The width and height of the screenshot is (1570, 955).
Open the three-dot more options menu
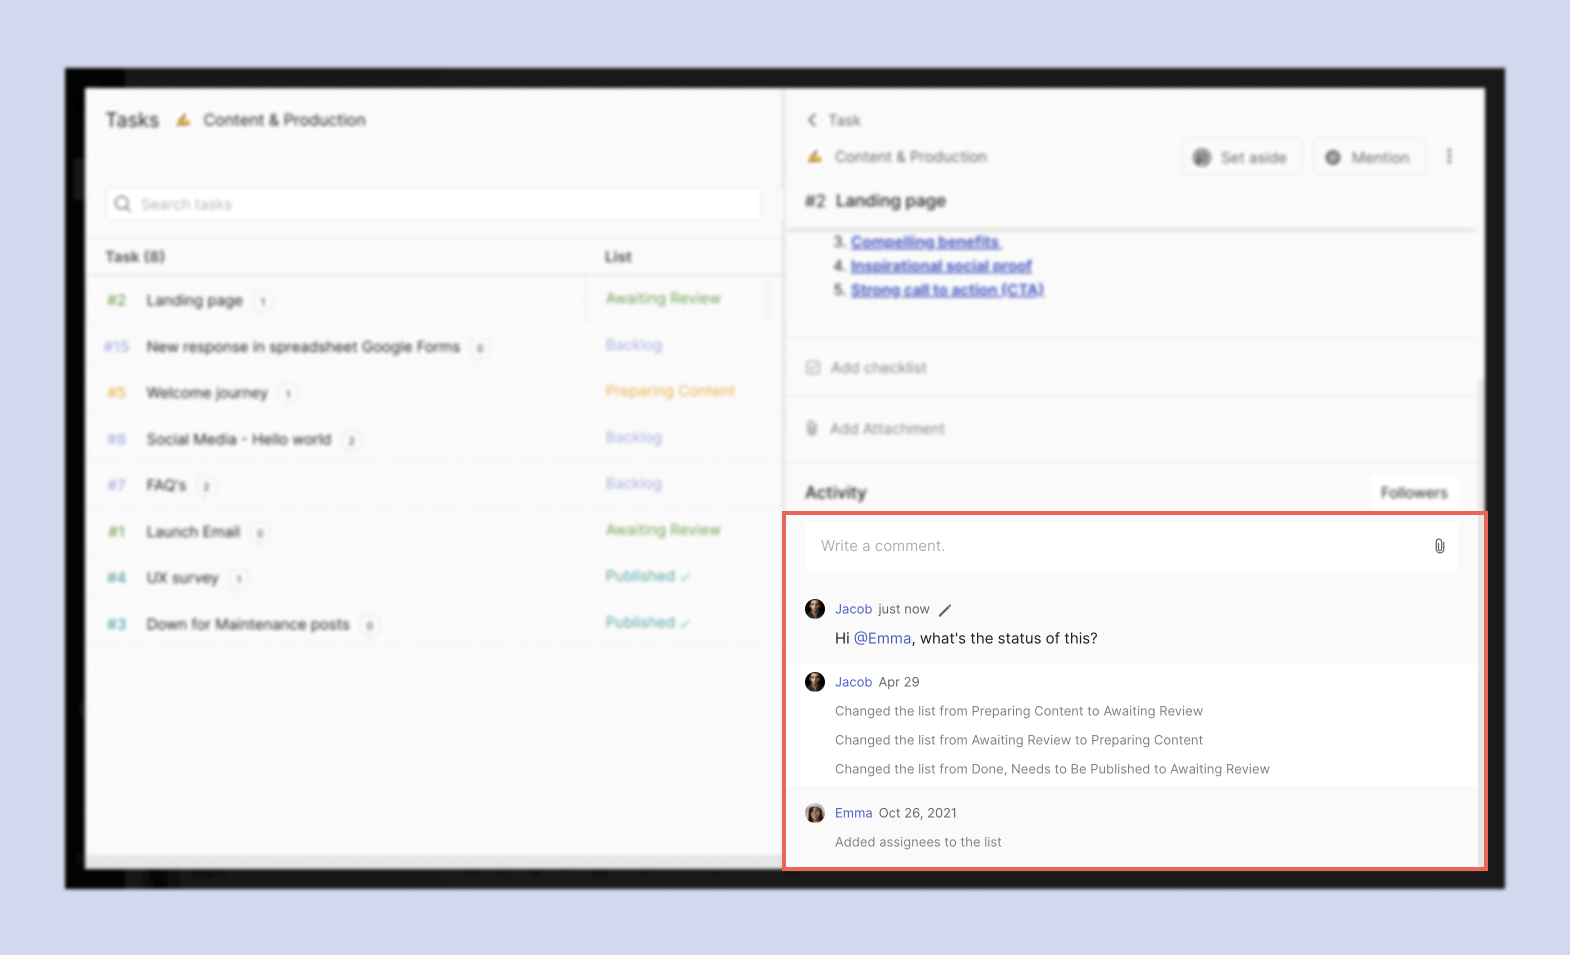point(1449,157)
